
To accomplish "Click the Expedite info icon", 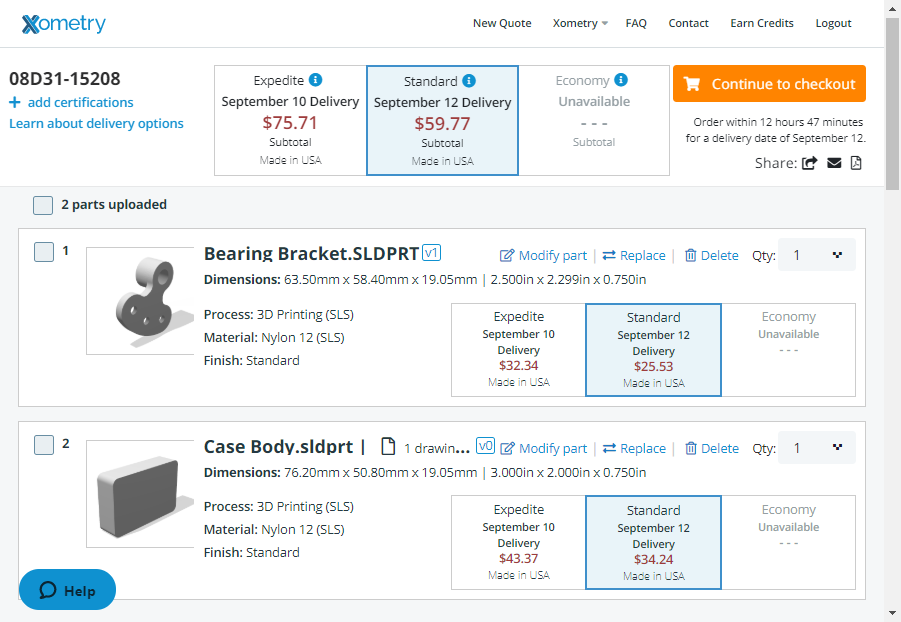I will [316, 80].
